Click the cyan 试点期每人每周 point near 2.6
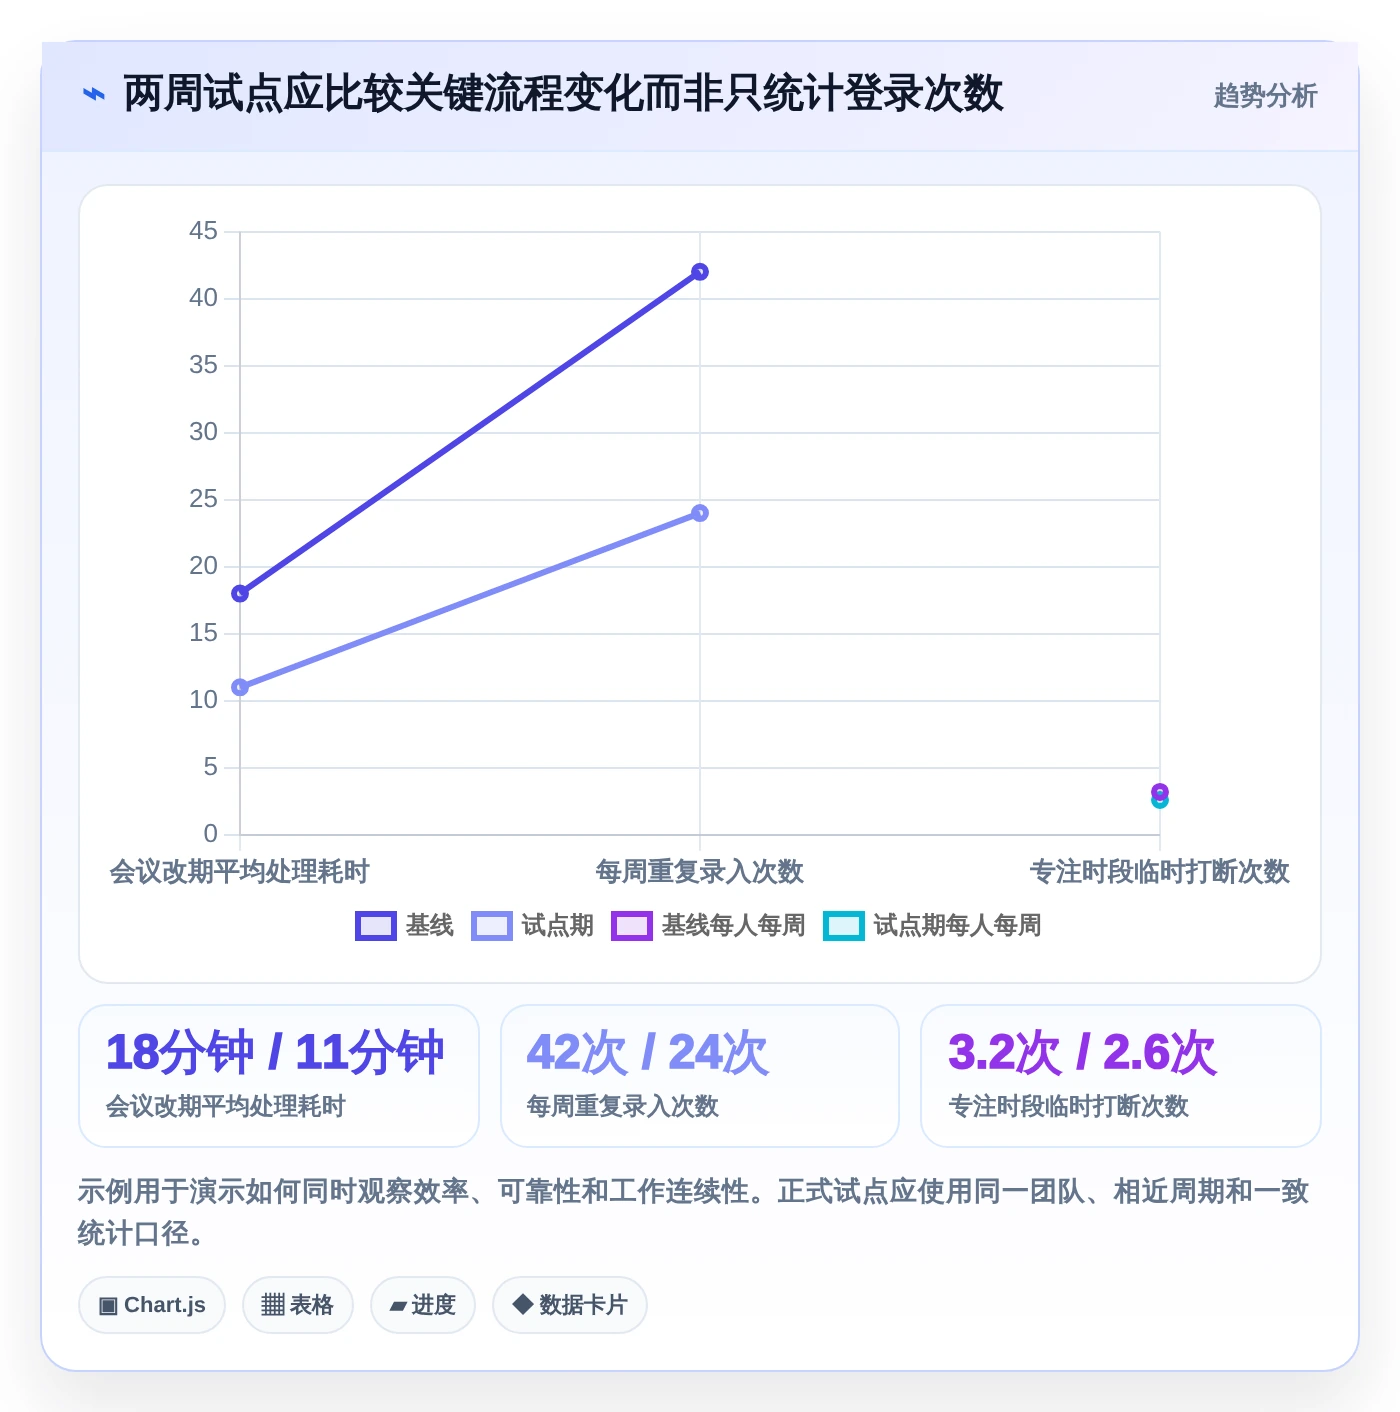Viewport: 1400px width, 1412px height. (1160, 802)
